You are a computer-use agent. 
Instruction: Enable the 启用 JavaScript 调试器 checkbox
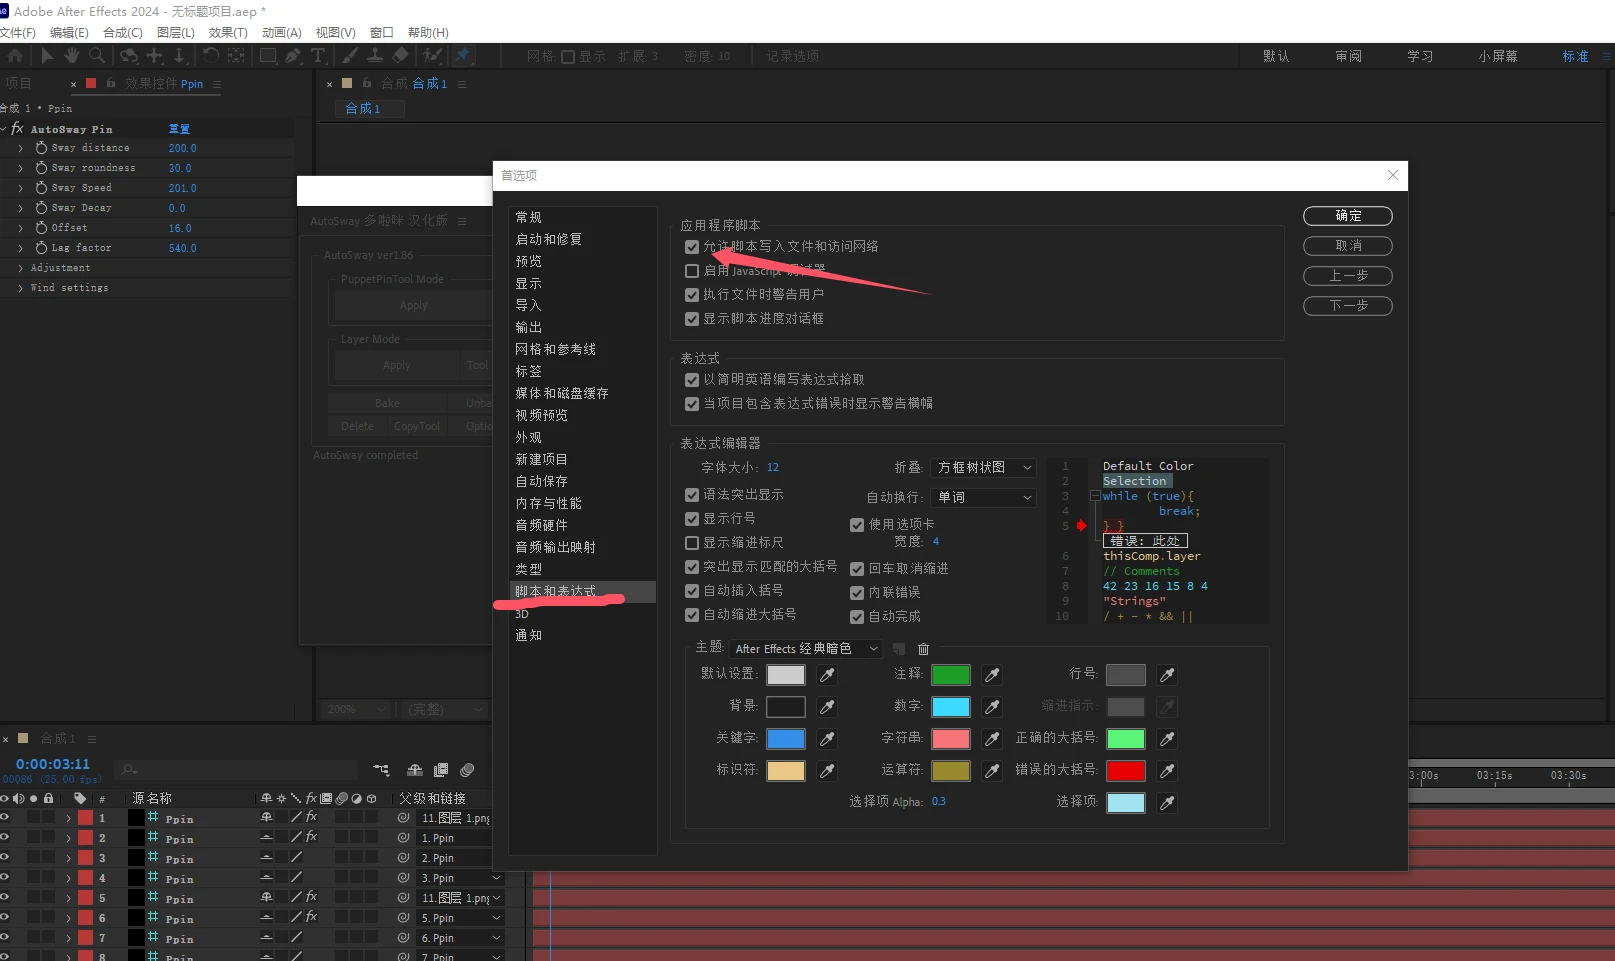692,271
